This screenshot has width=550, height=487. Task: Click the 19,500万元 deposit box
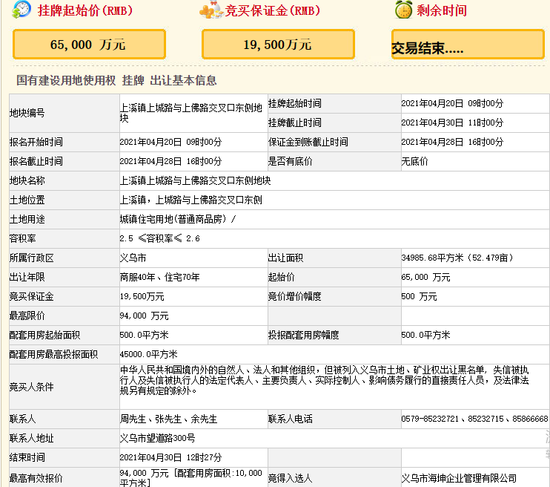tap(278, 44)
